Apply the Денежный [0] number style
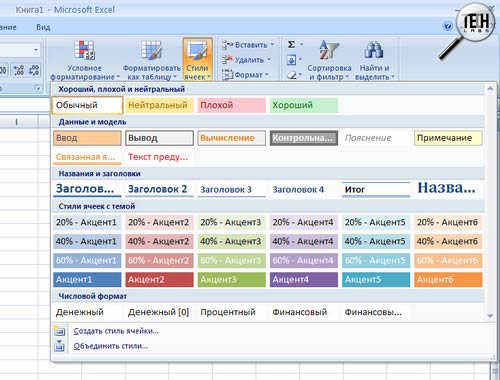This screenshot has width=500, height=380. point(159,312)
